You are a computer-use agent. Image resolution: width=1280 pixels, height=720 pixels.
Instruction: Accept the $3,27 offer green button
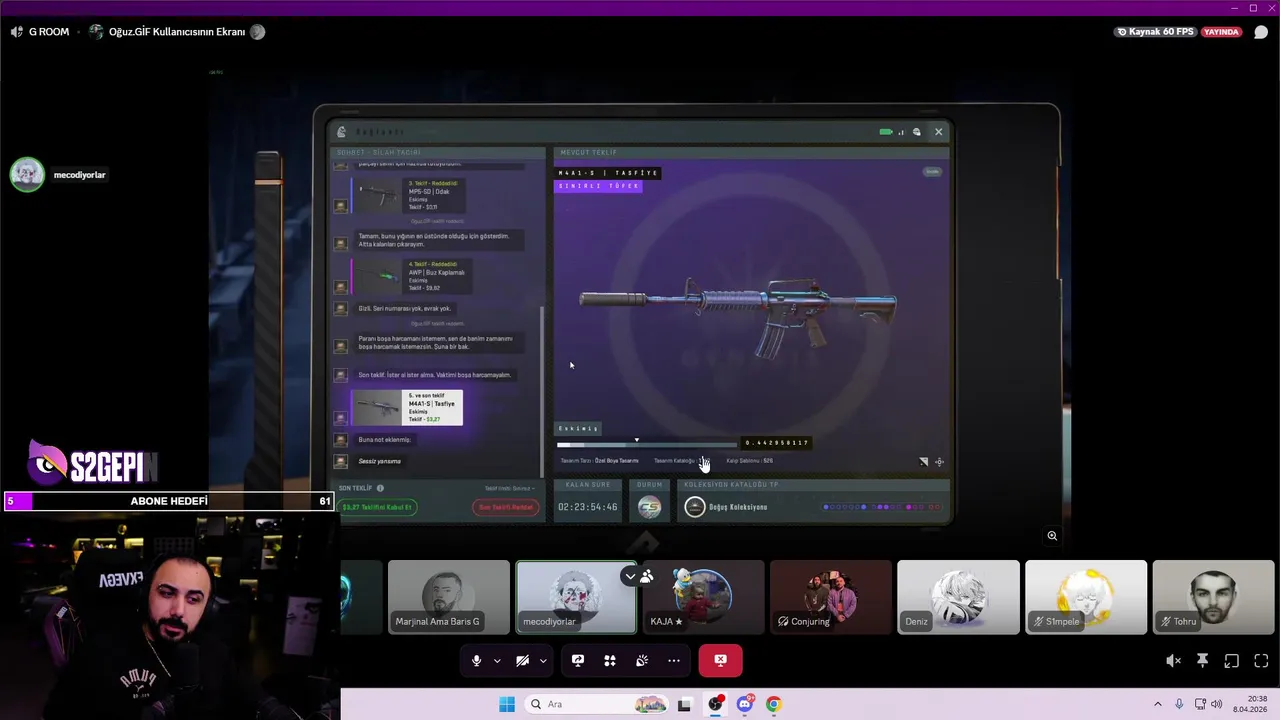click(x=378, y=507)
